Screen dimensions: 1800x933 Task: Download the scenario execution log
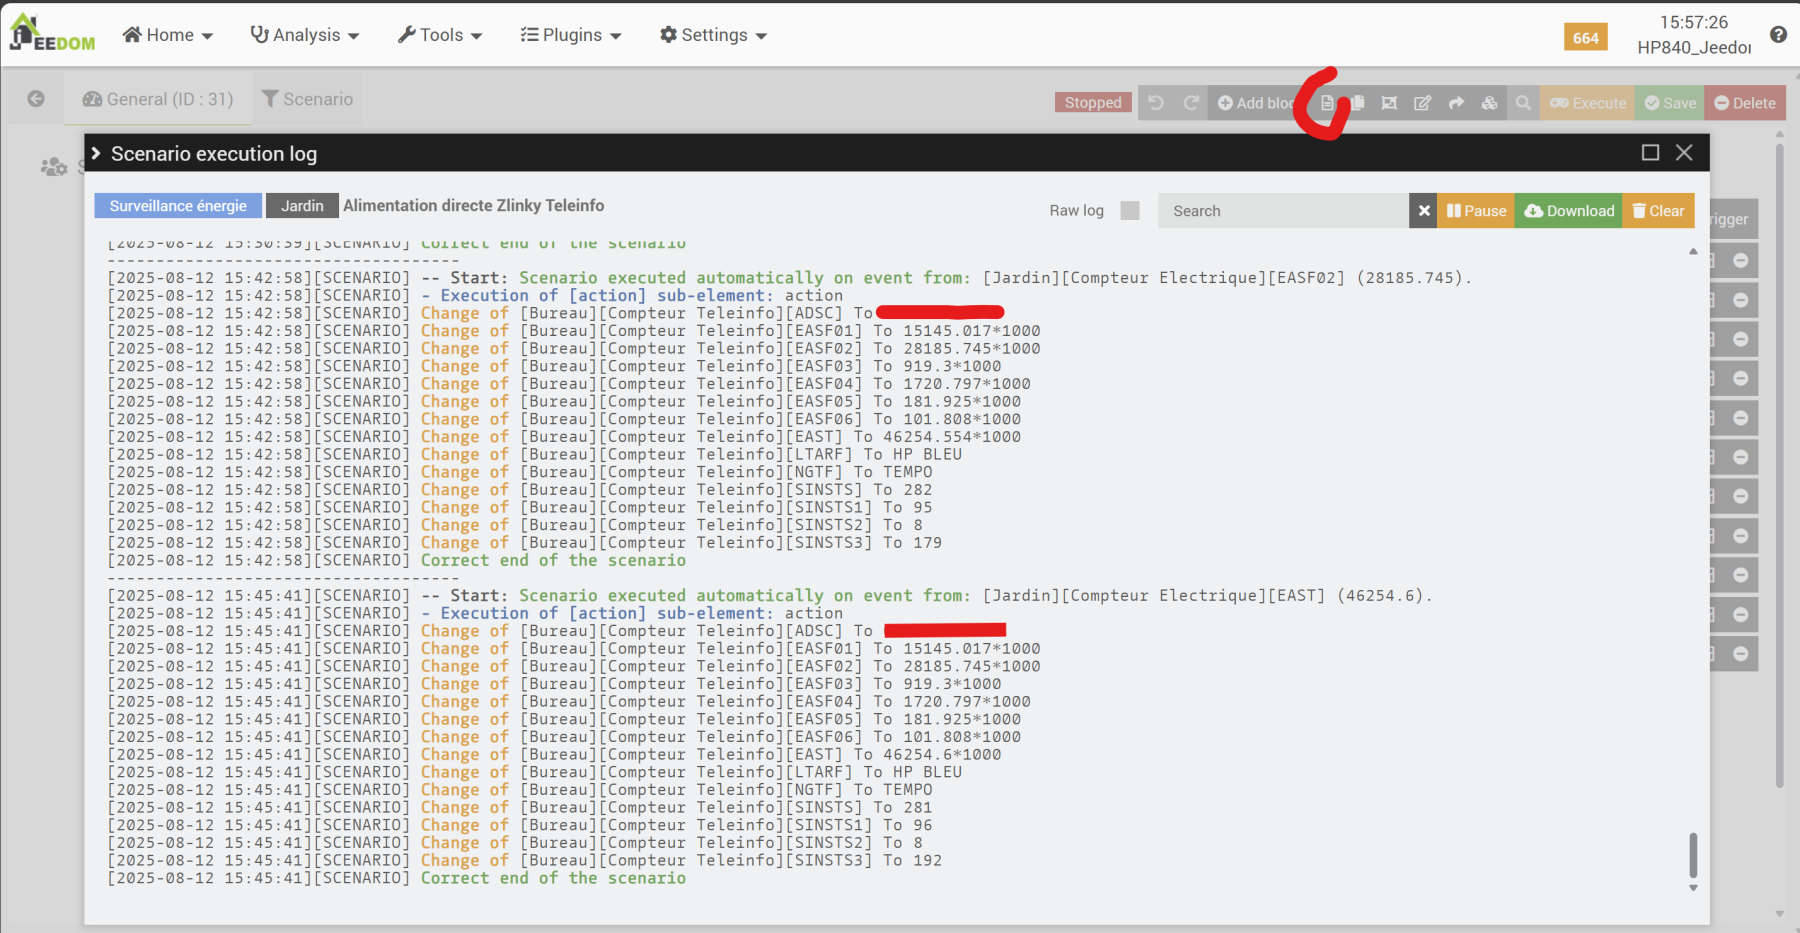pyautogui.click(x=1568, y=211)
